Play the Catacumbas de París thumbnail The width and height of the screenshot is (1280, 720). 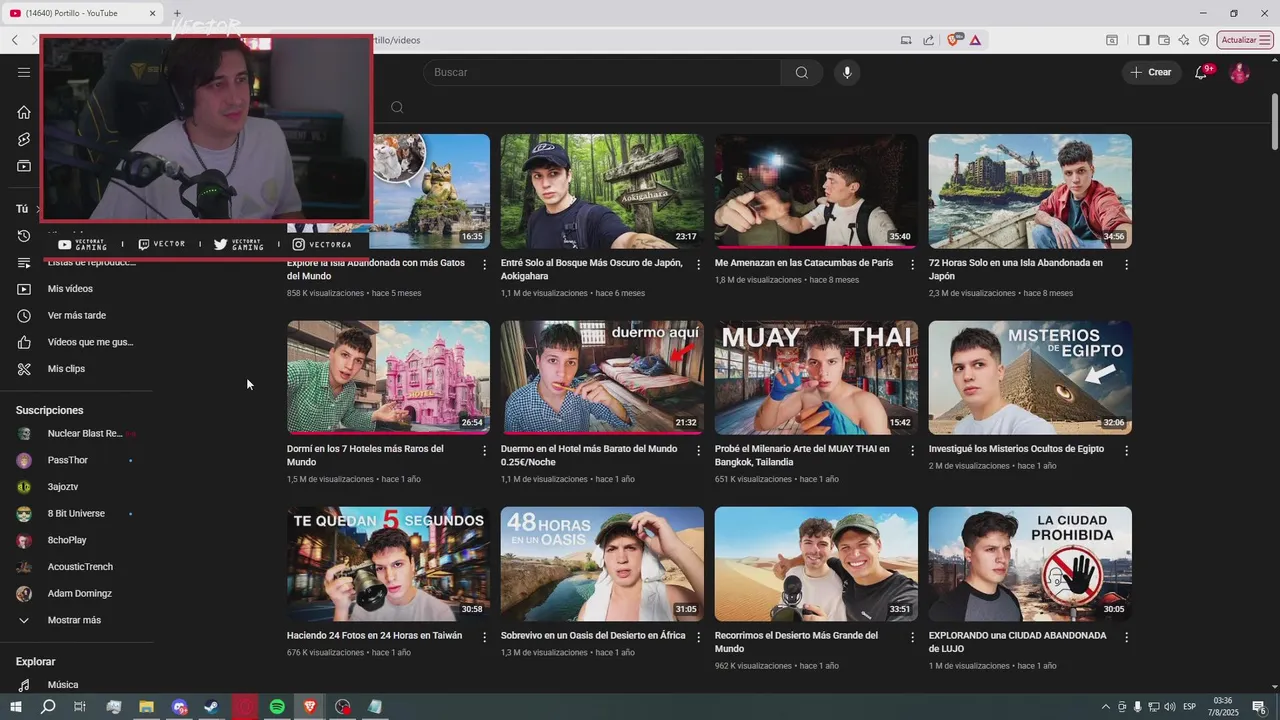(816, 191)
